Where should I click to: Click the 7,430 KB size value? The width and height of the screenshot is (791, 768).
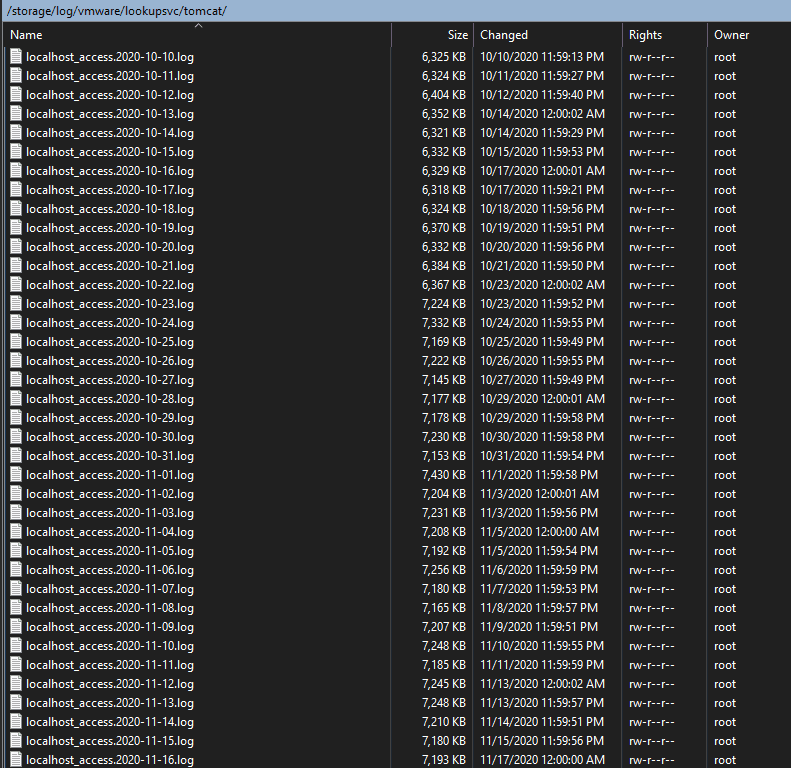click(444, 475)
